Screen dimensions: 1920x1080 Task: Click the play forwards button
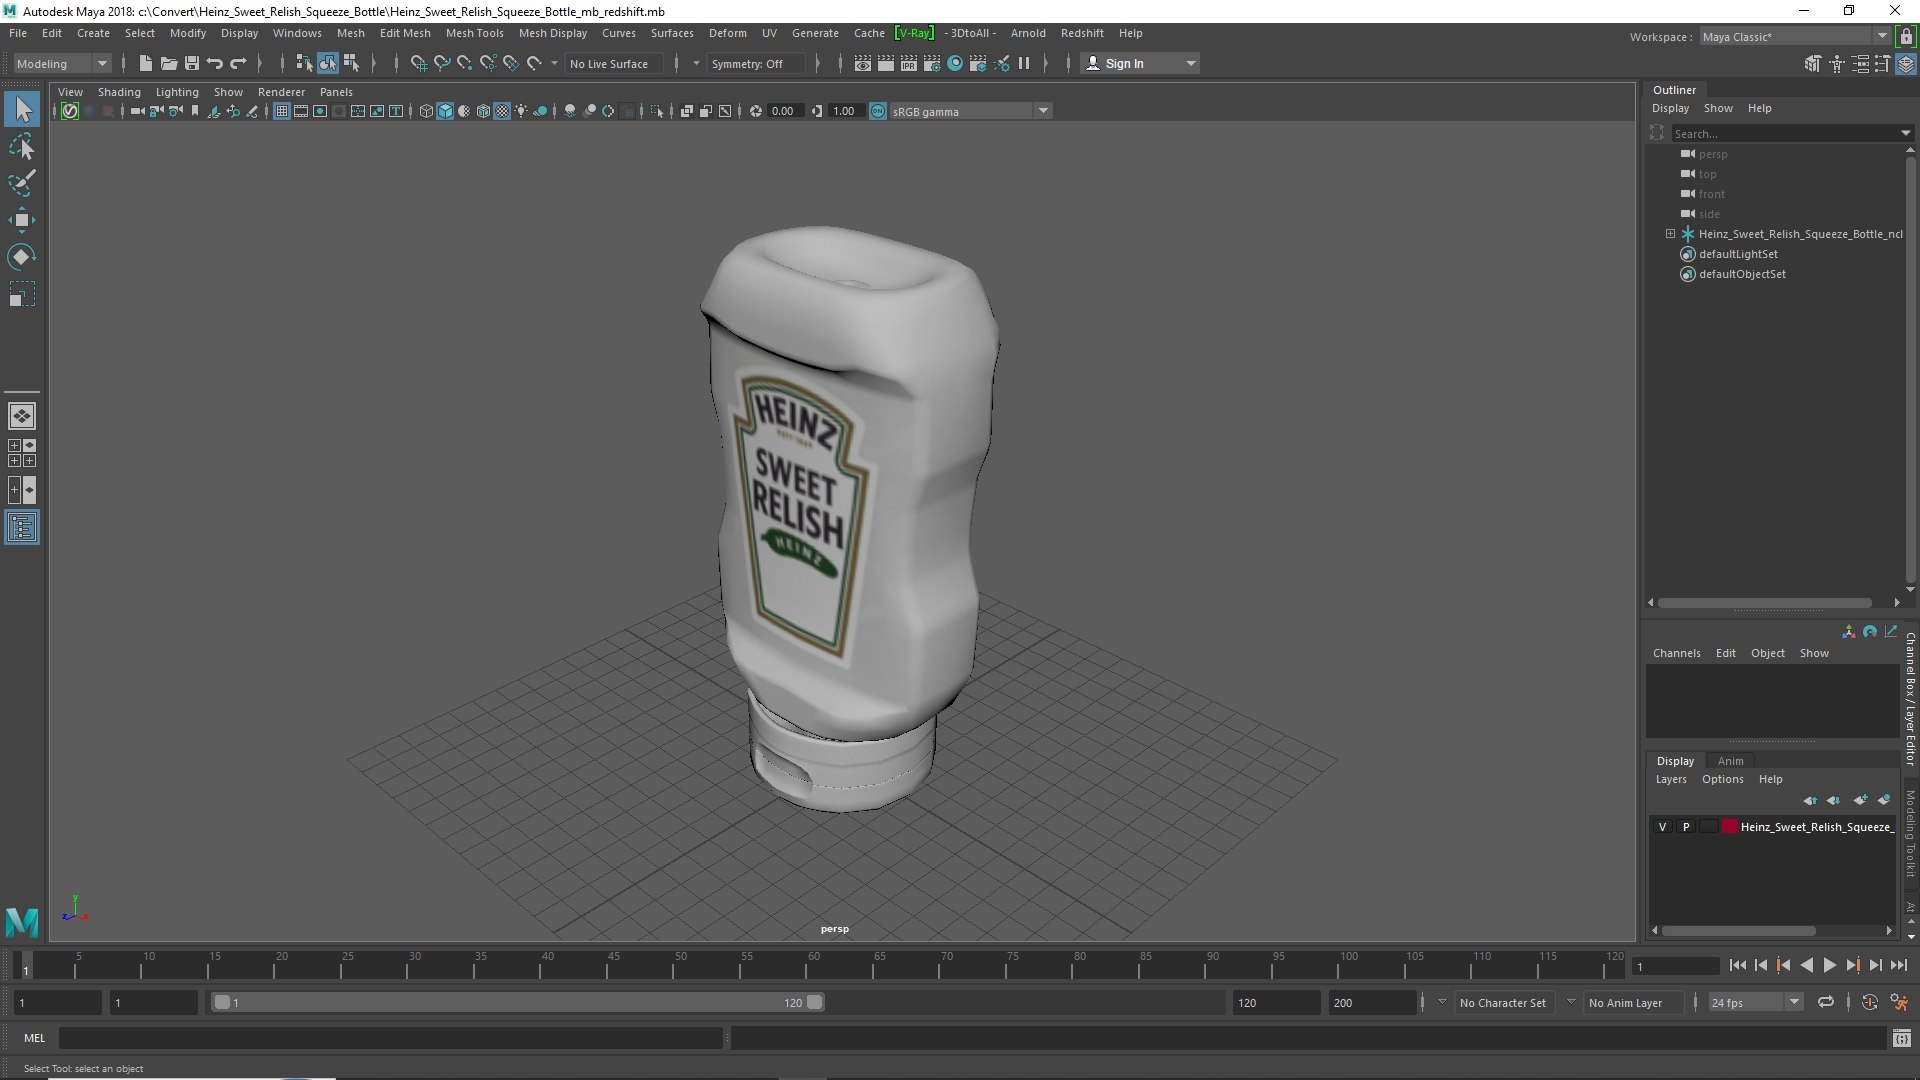click(x=1829, y=965)
